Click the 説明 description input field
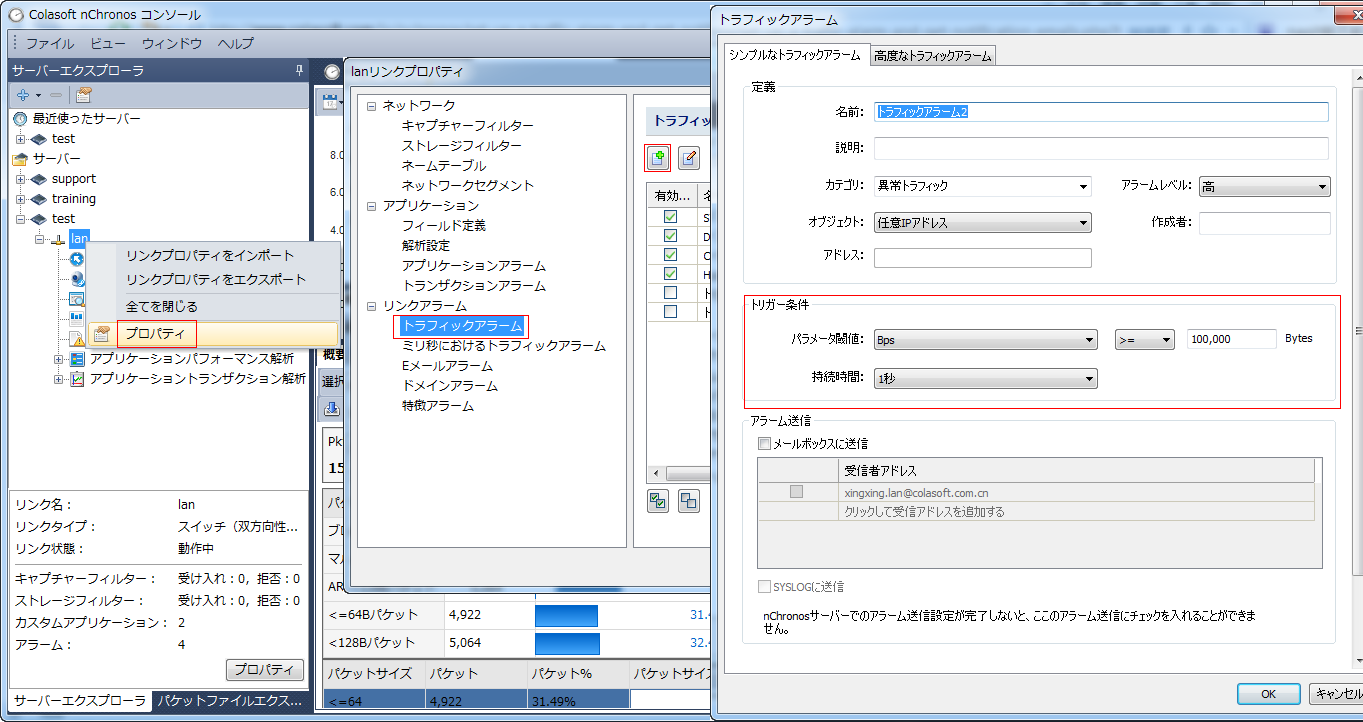The width and height of the screenshot is (1363, 722). [x=1100, y=148]
